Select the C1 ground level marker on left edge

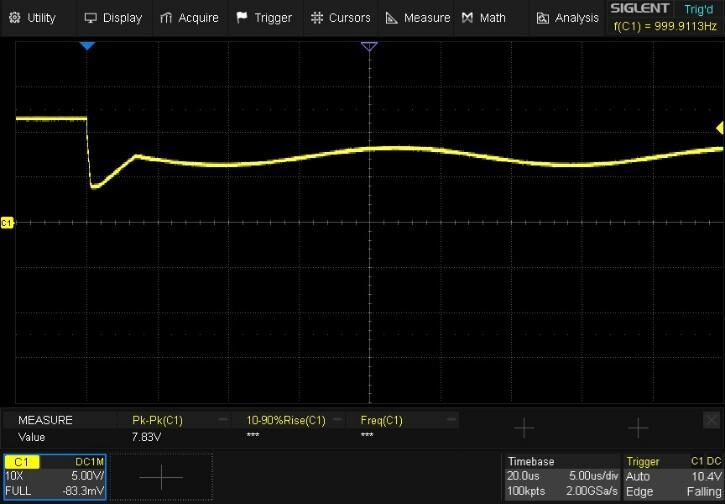pos(7,223)
